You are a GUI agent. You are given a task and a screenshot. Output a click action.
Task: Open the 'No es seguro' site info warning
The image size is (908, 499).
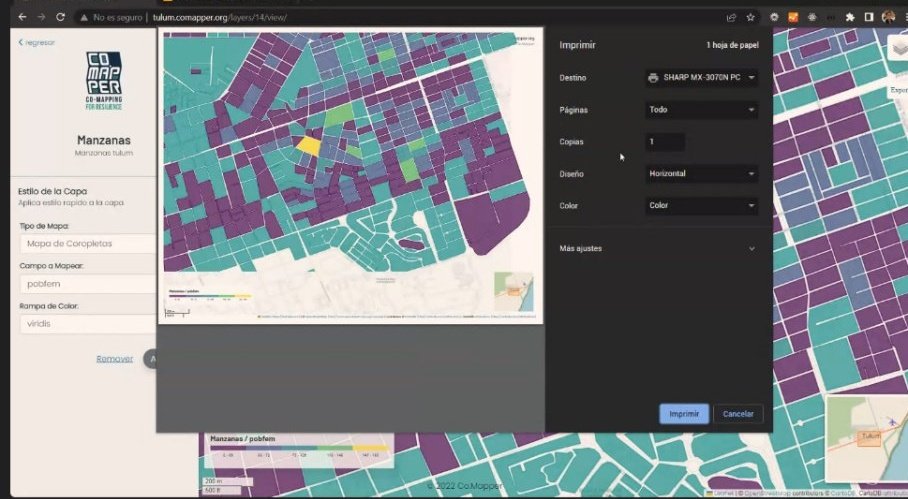(x=111, y=17)
